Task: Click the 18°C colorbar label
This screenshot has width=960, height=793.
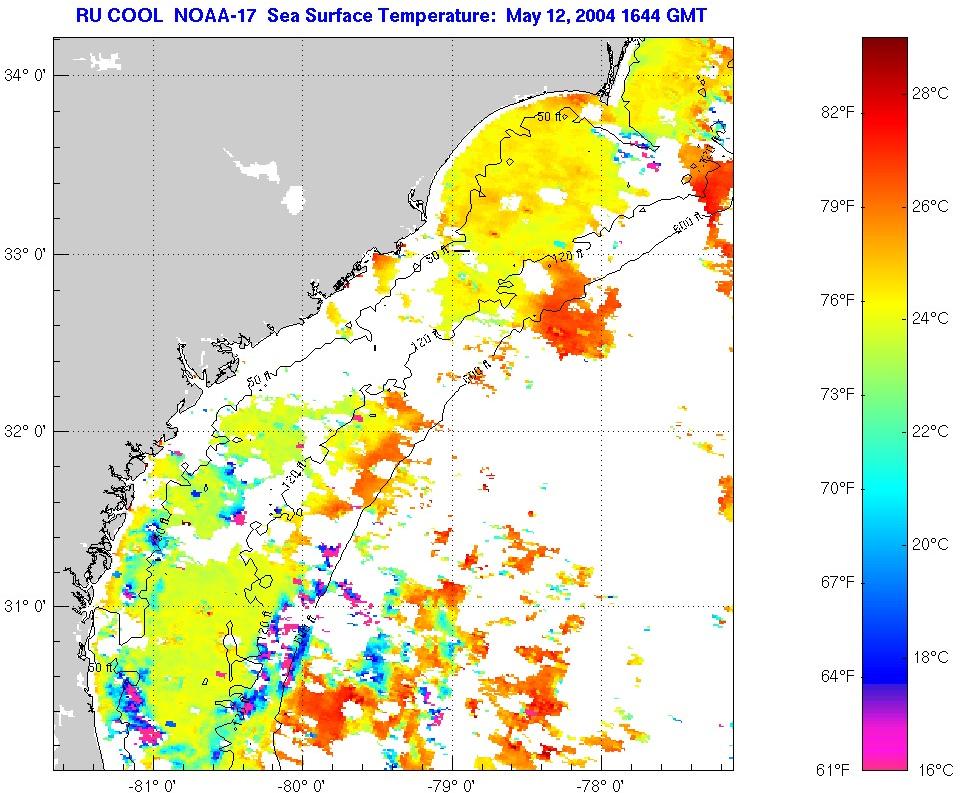Action: coord(930,658)
